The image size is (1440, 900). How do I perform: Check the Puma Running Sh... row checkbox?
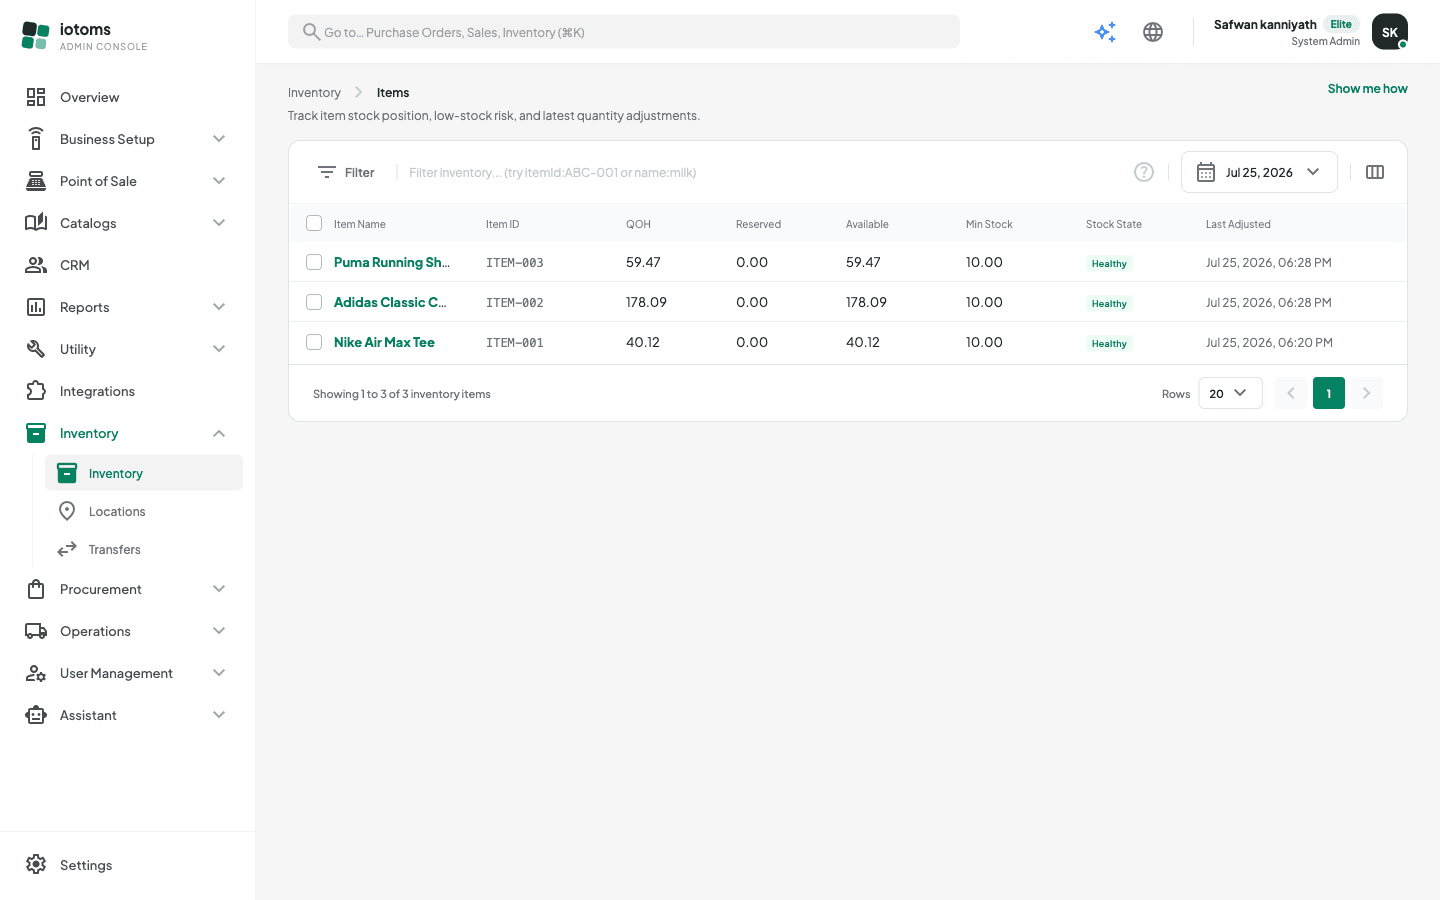coord(314,262)
